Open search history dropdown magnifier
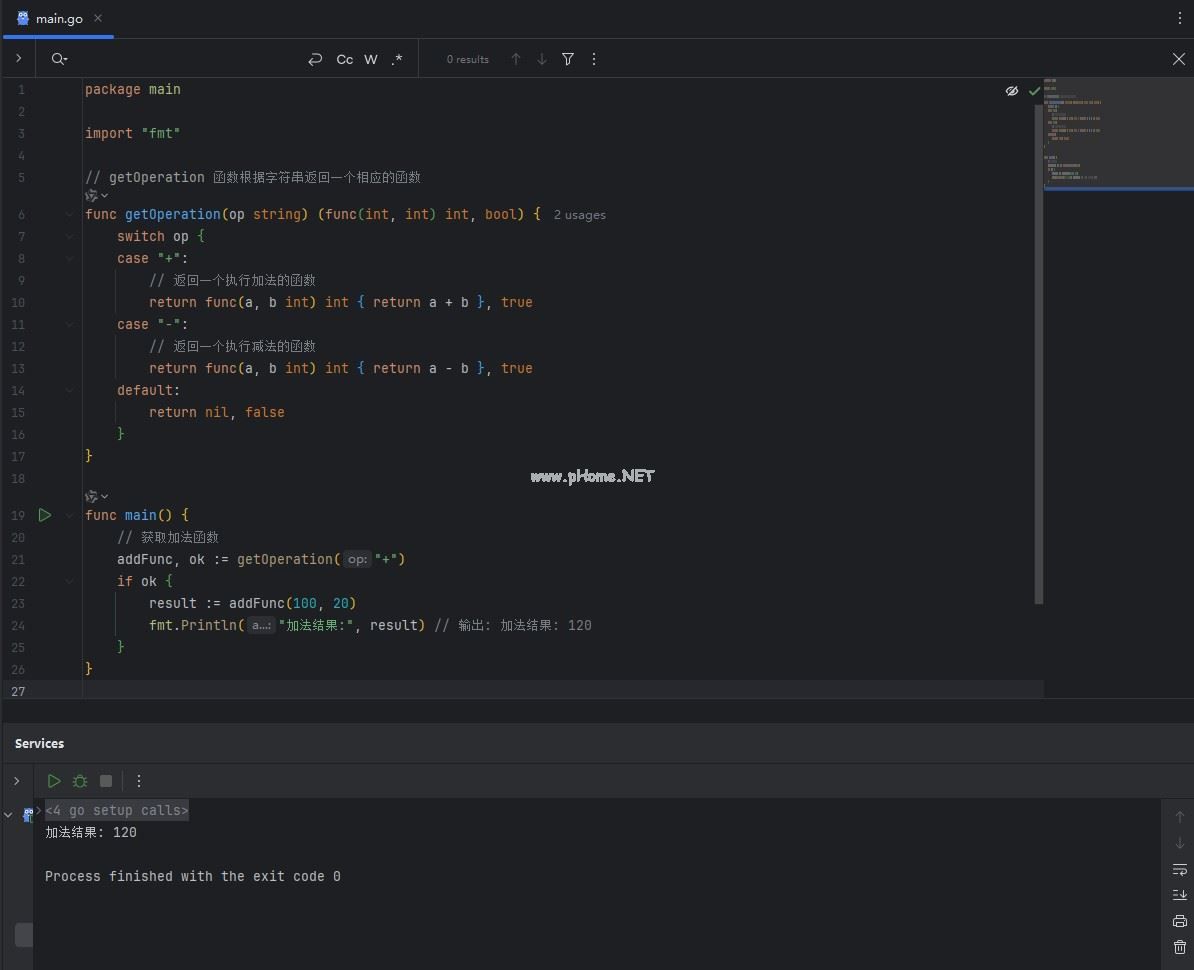This screenshot has width=1194, height=970. click(x=59, y=59)
